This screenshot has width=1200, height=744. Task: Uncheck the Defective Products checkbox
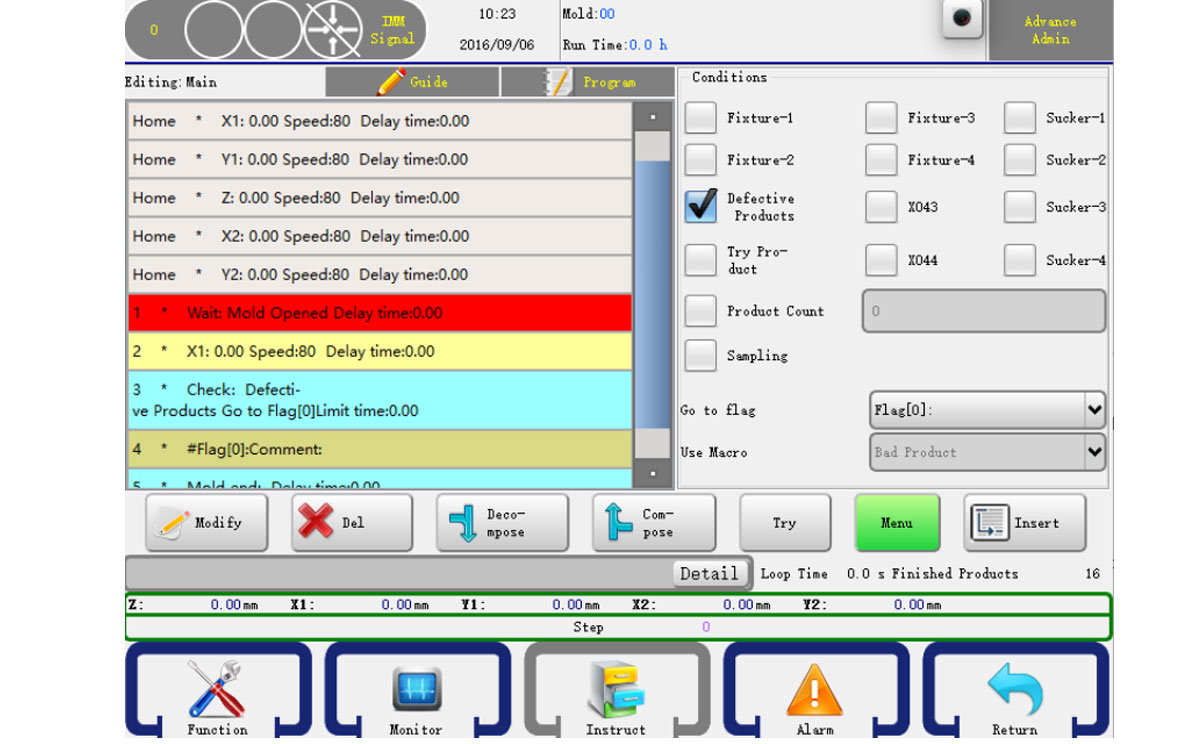tap(701, 206)
